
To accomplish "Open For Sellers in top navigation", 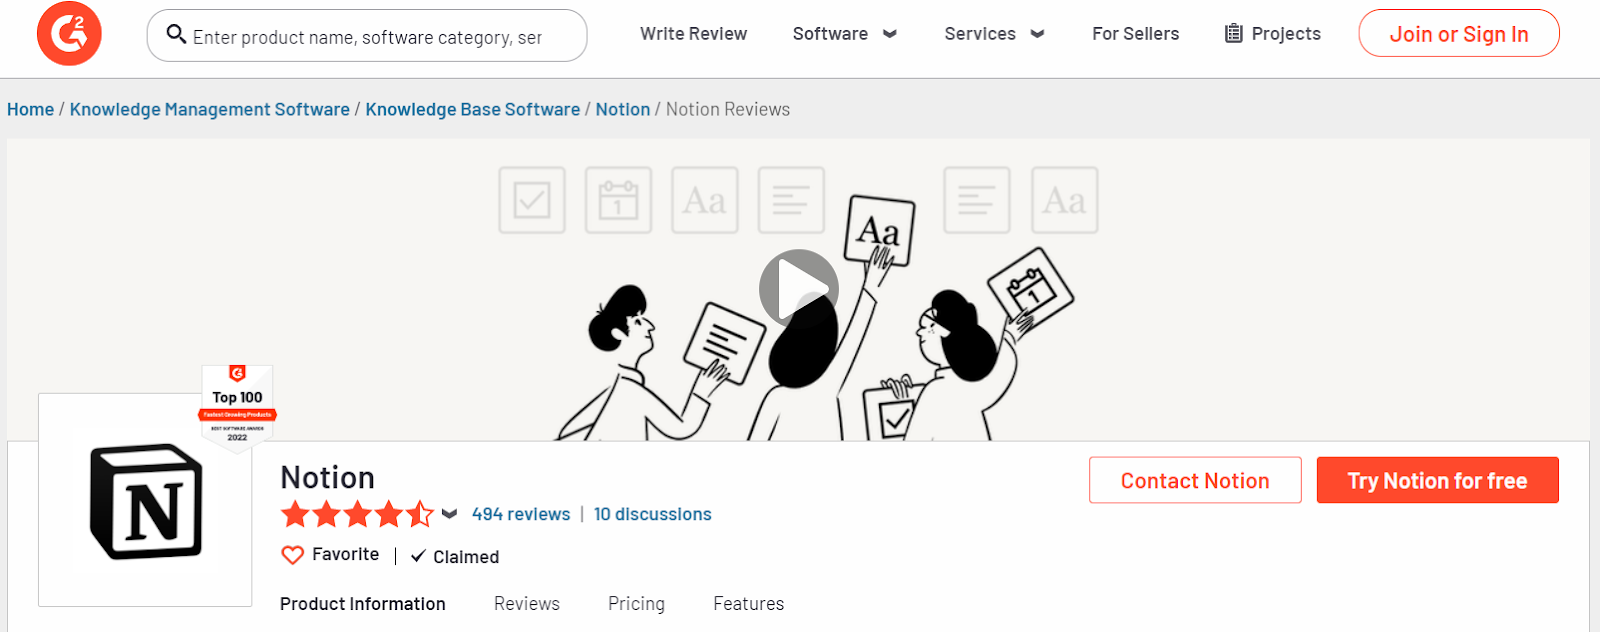I will (x=1135, y=34).
